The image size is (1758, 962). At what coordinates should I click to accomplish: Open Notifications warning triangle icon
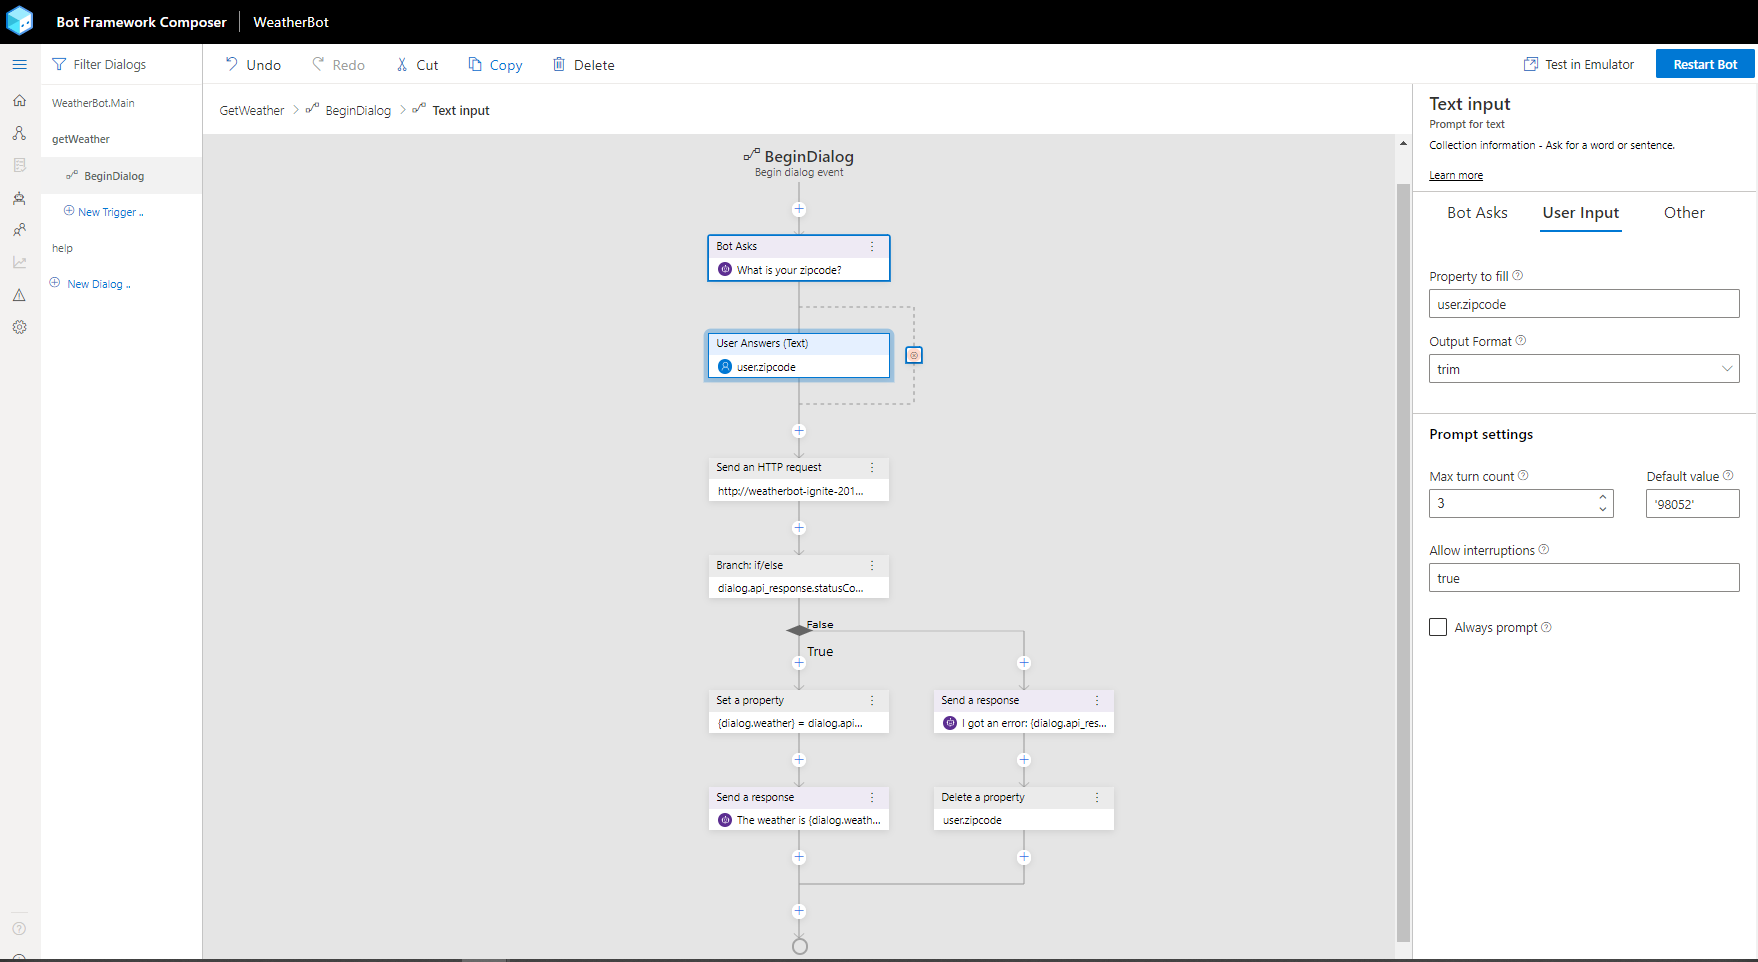coord(19,295)
